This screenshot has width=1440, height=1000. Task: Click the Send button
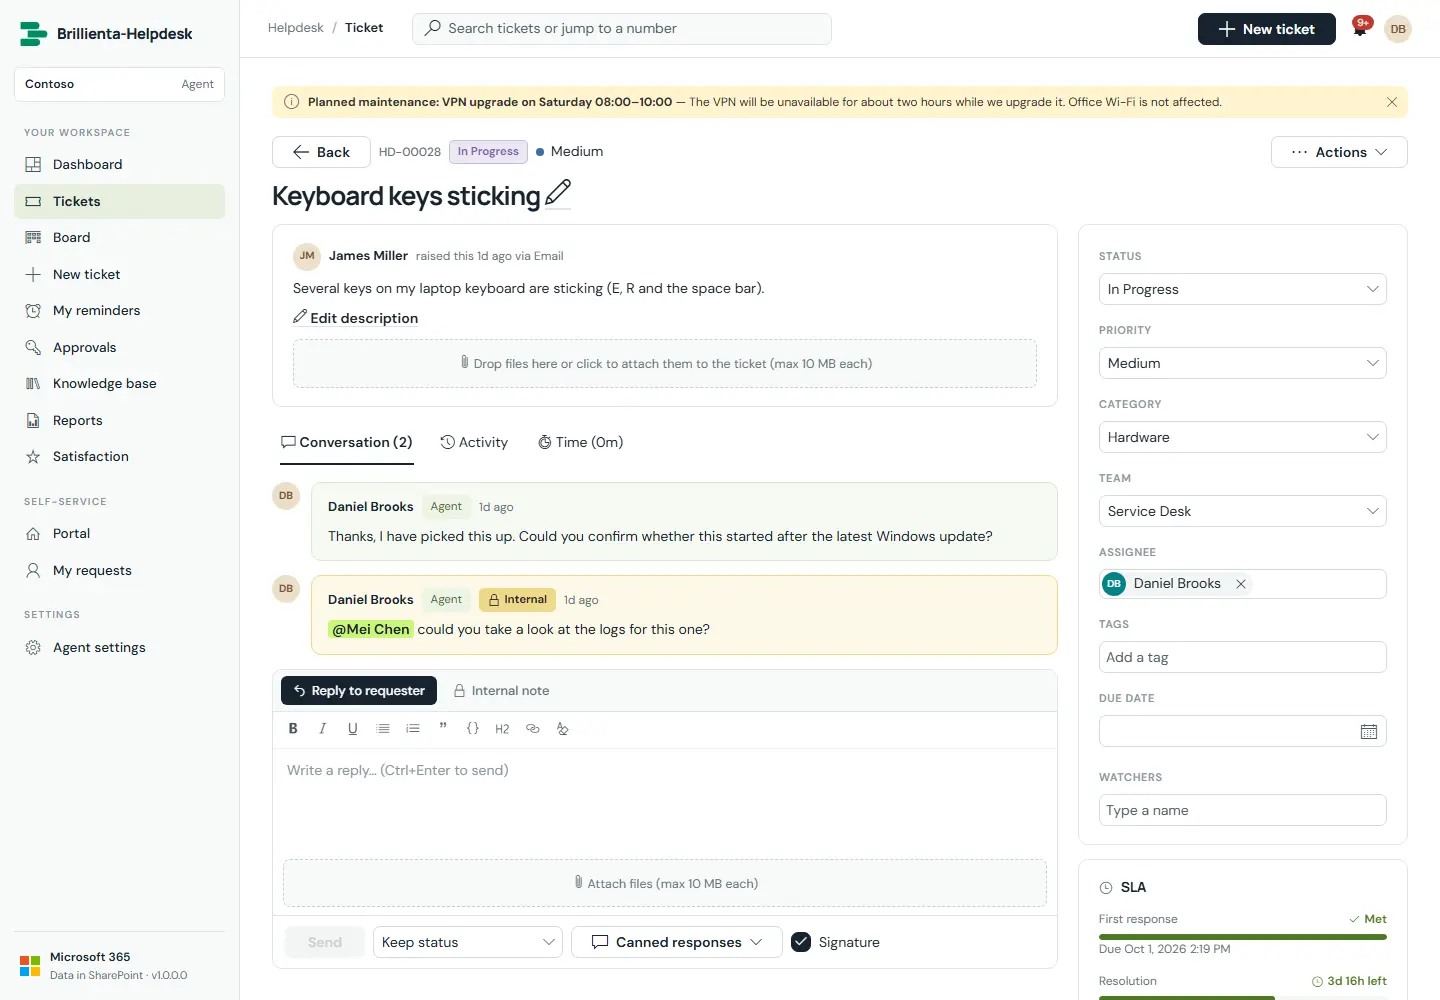click(325, 942)
